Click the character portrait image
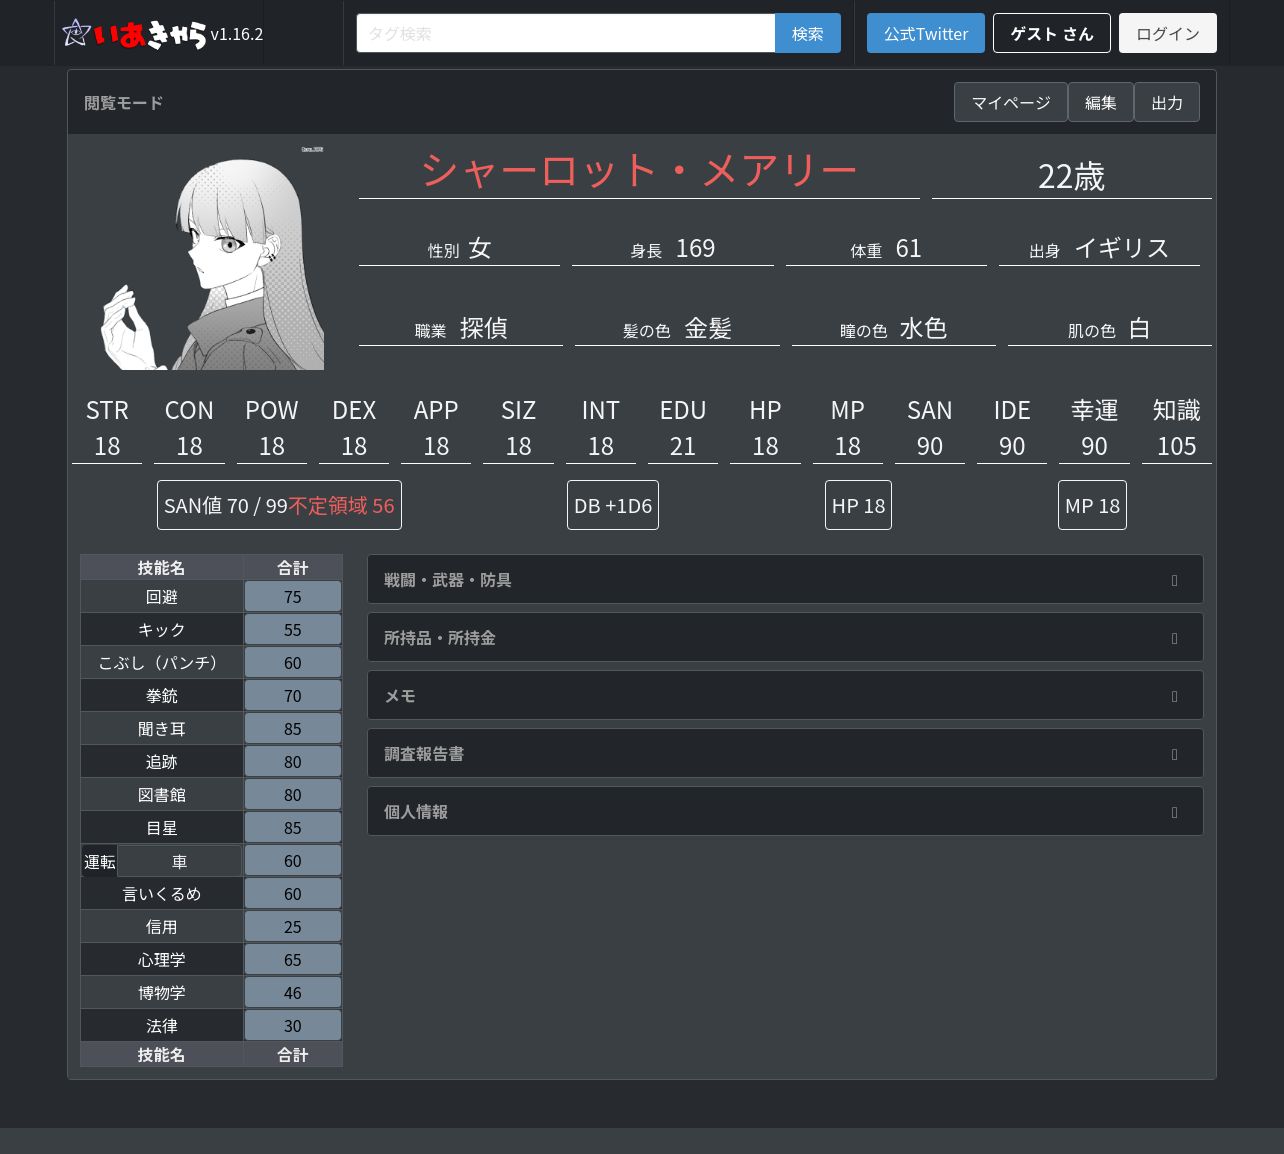 click(x=213, y=257)
